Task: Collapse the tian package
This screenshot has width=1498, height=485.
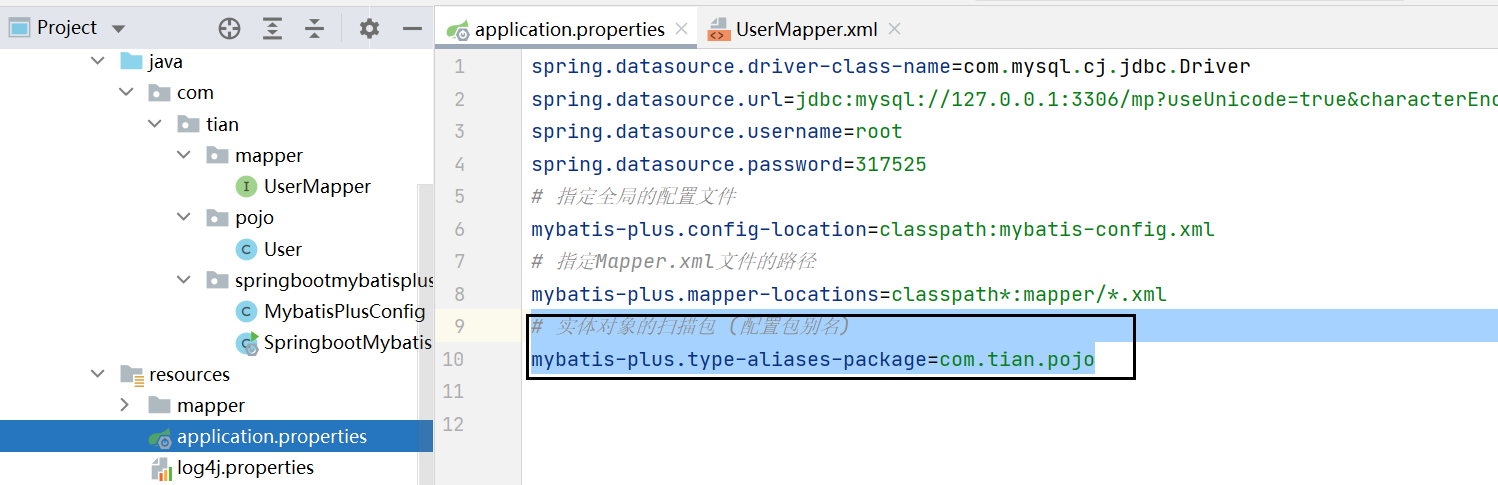Action: click(155, 124)
